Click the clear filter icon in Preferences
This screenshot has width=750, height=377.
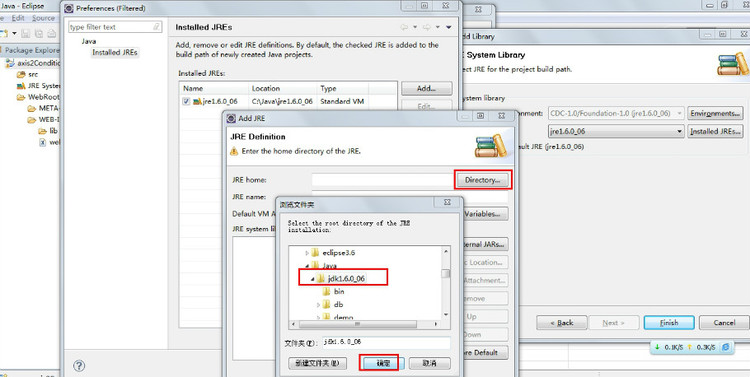click(156, 27)
